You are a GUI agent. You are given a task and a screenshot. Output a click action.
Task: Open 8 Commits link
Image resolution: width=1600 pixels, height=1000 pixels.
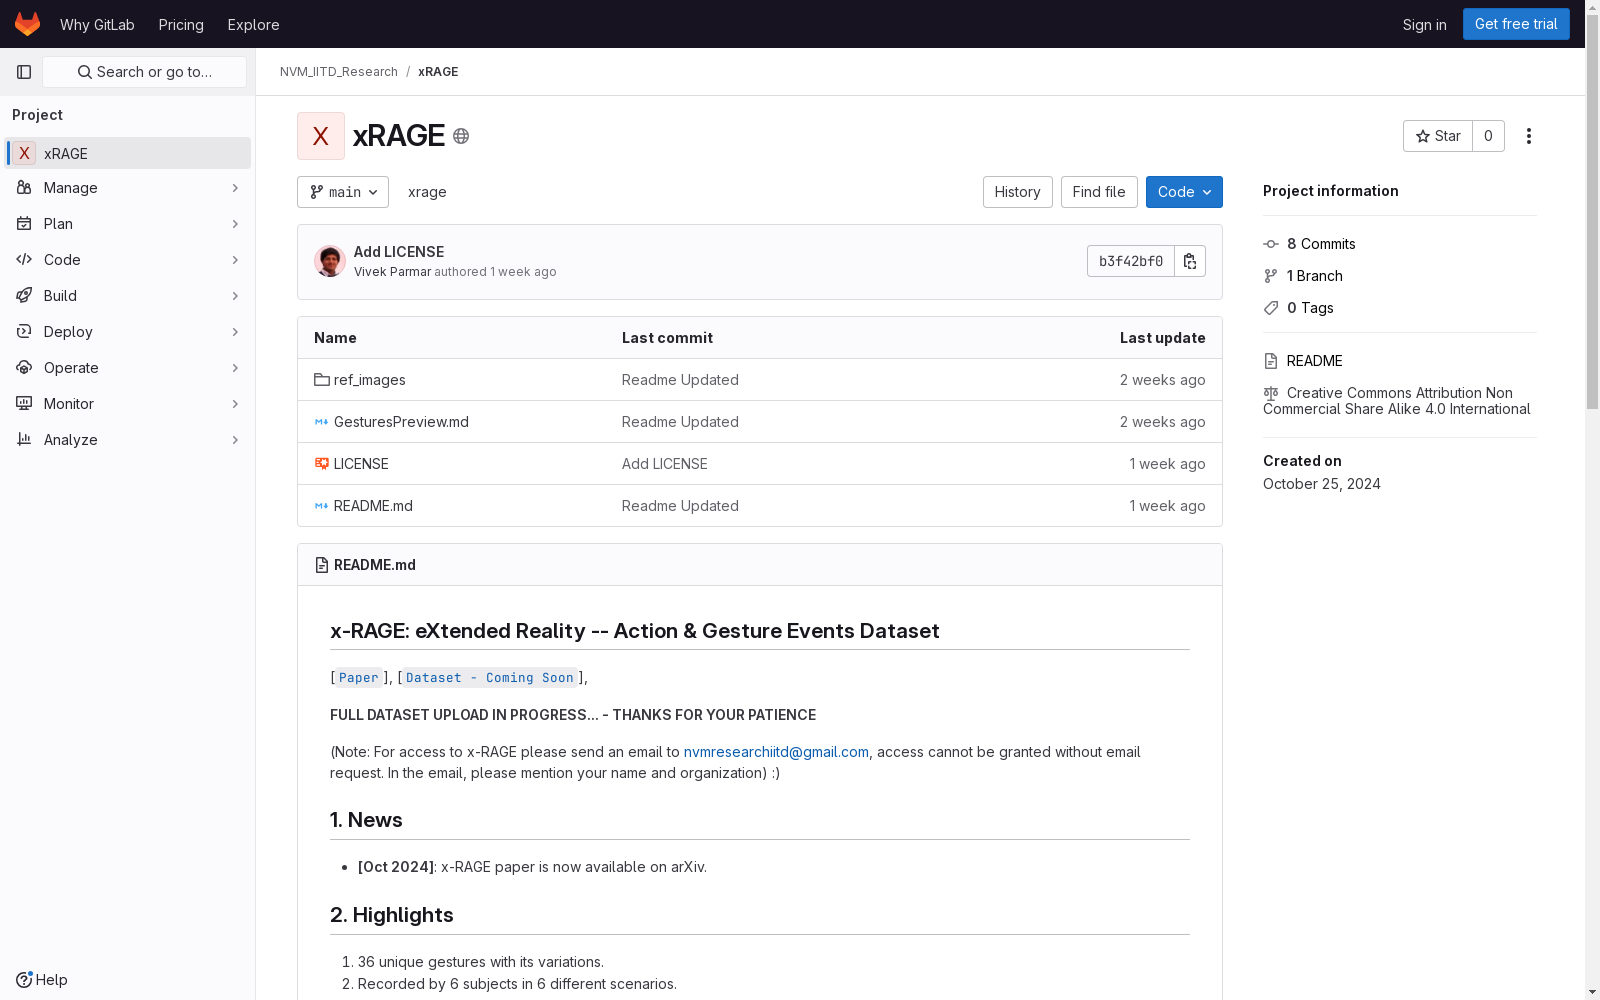(1321, 244)
